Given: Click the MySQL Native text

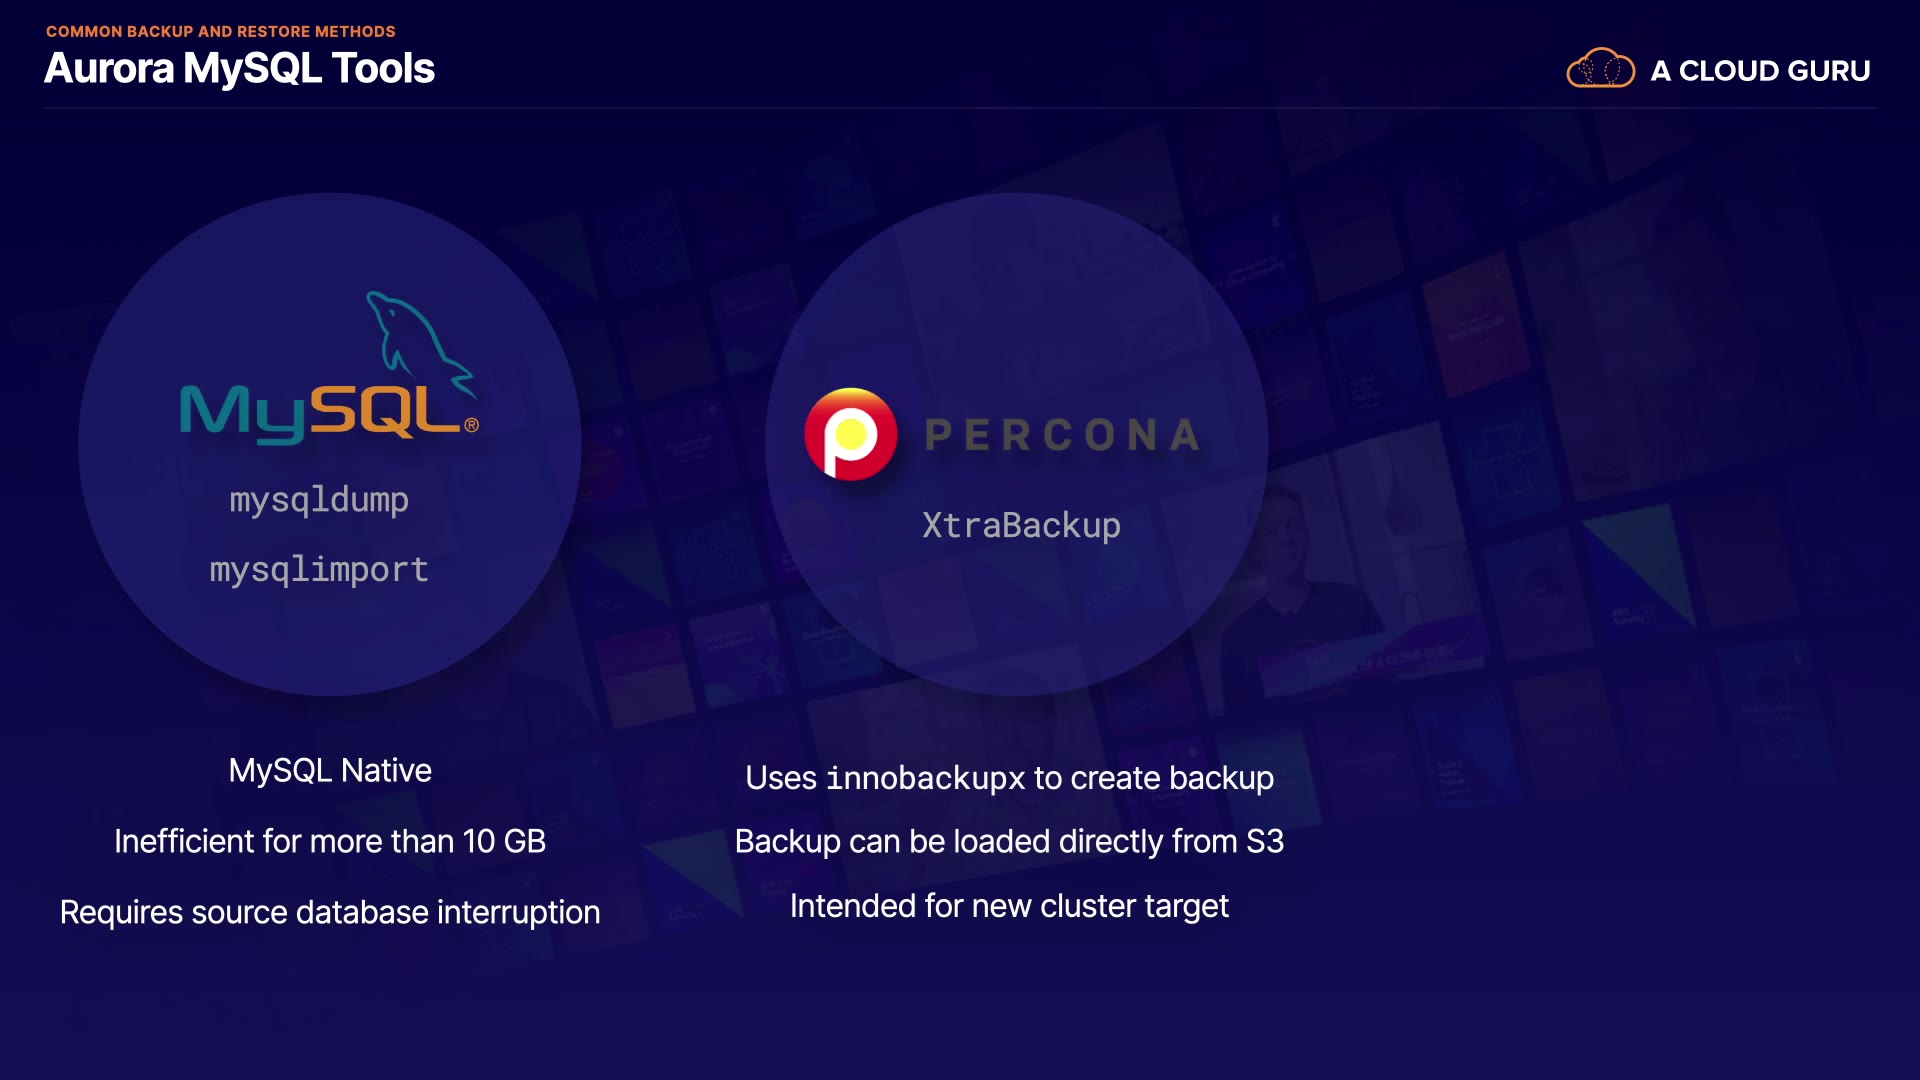Looking at the screenshot, I should click(330, 770).
